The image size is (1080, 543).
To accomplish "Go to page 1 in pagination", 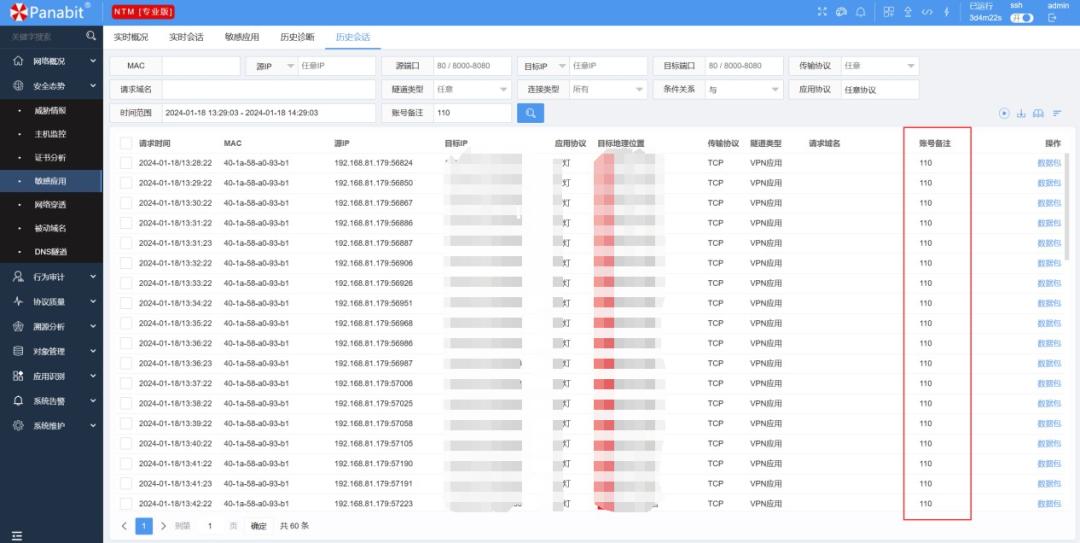I will (x=144, y=526).
